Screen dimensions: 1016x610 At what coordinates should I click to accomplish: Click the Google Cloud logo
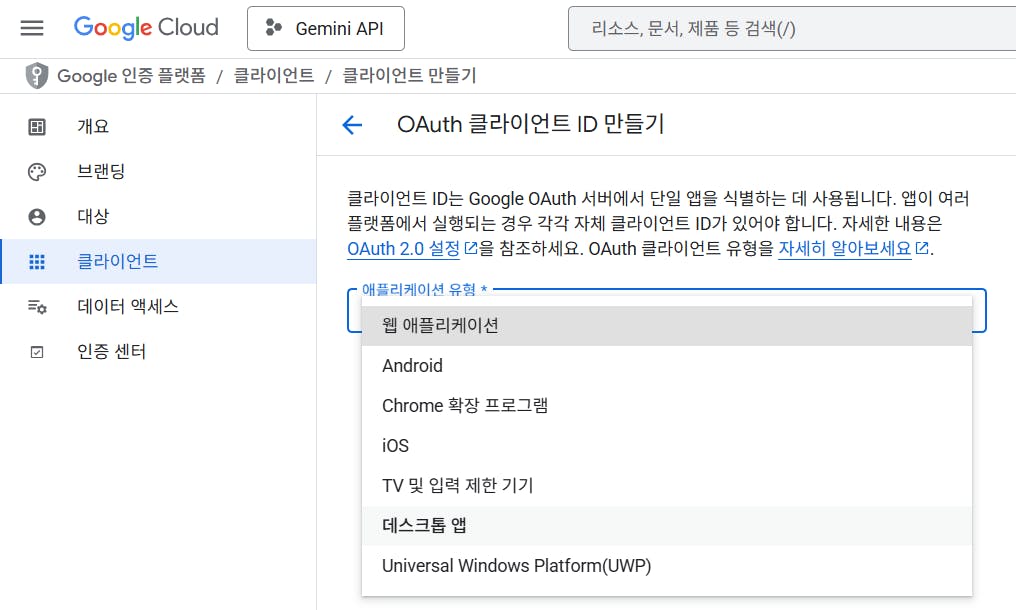146,28
